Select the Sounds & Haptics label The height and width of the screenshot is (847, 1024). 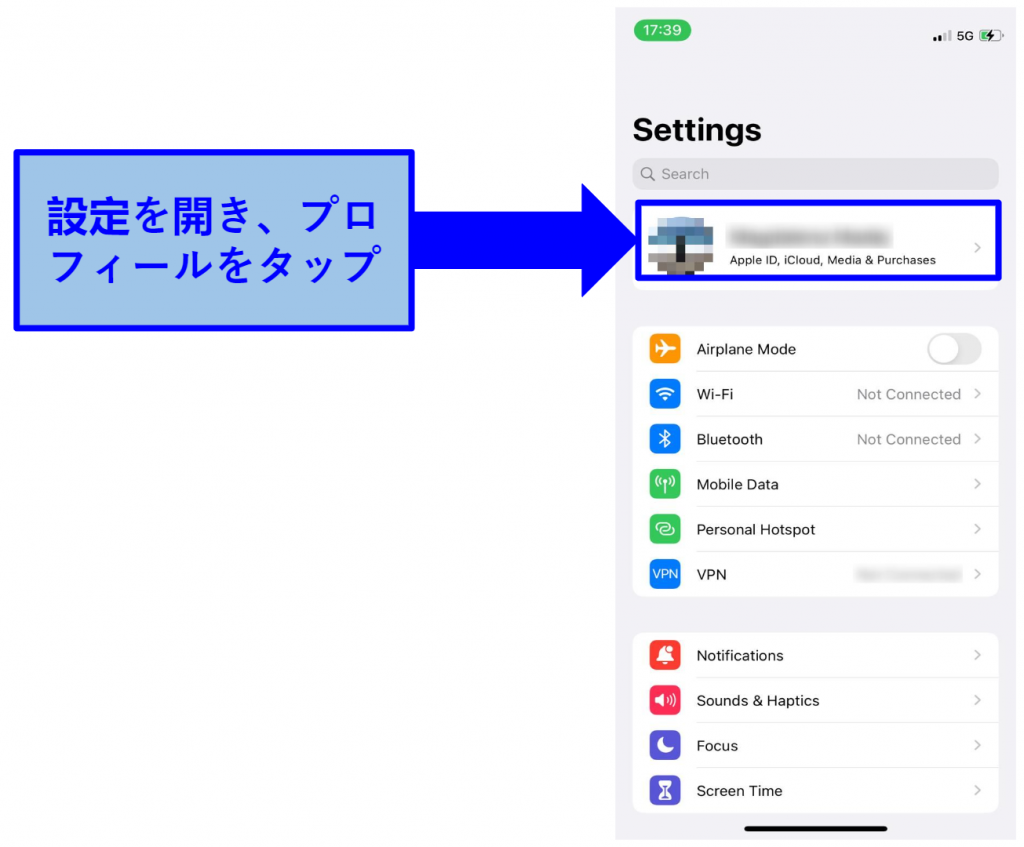(x=758, y=701)
